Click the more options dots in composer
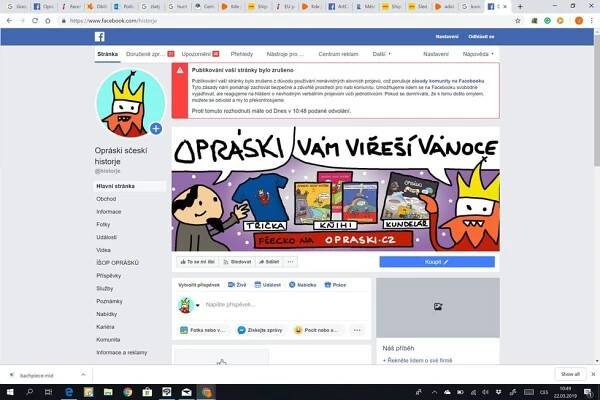 pyautogui.click(x=355, y=329)
